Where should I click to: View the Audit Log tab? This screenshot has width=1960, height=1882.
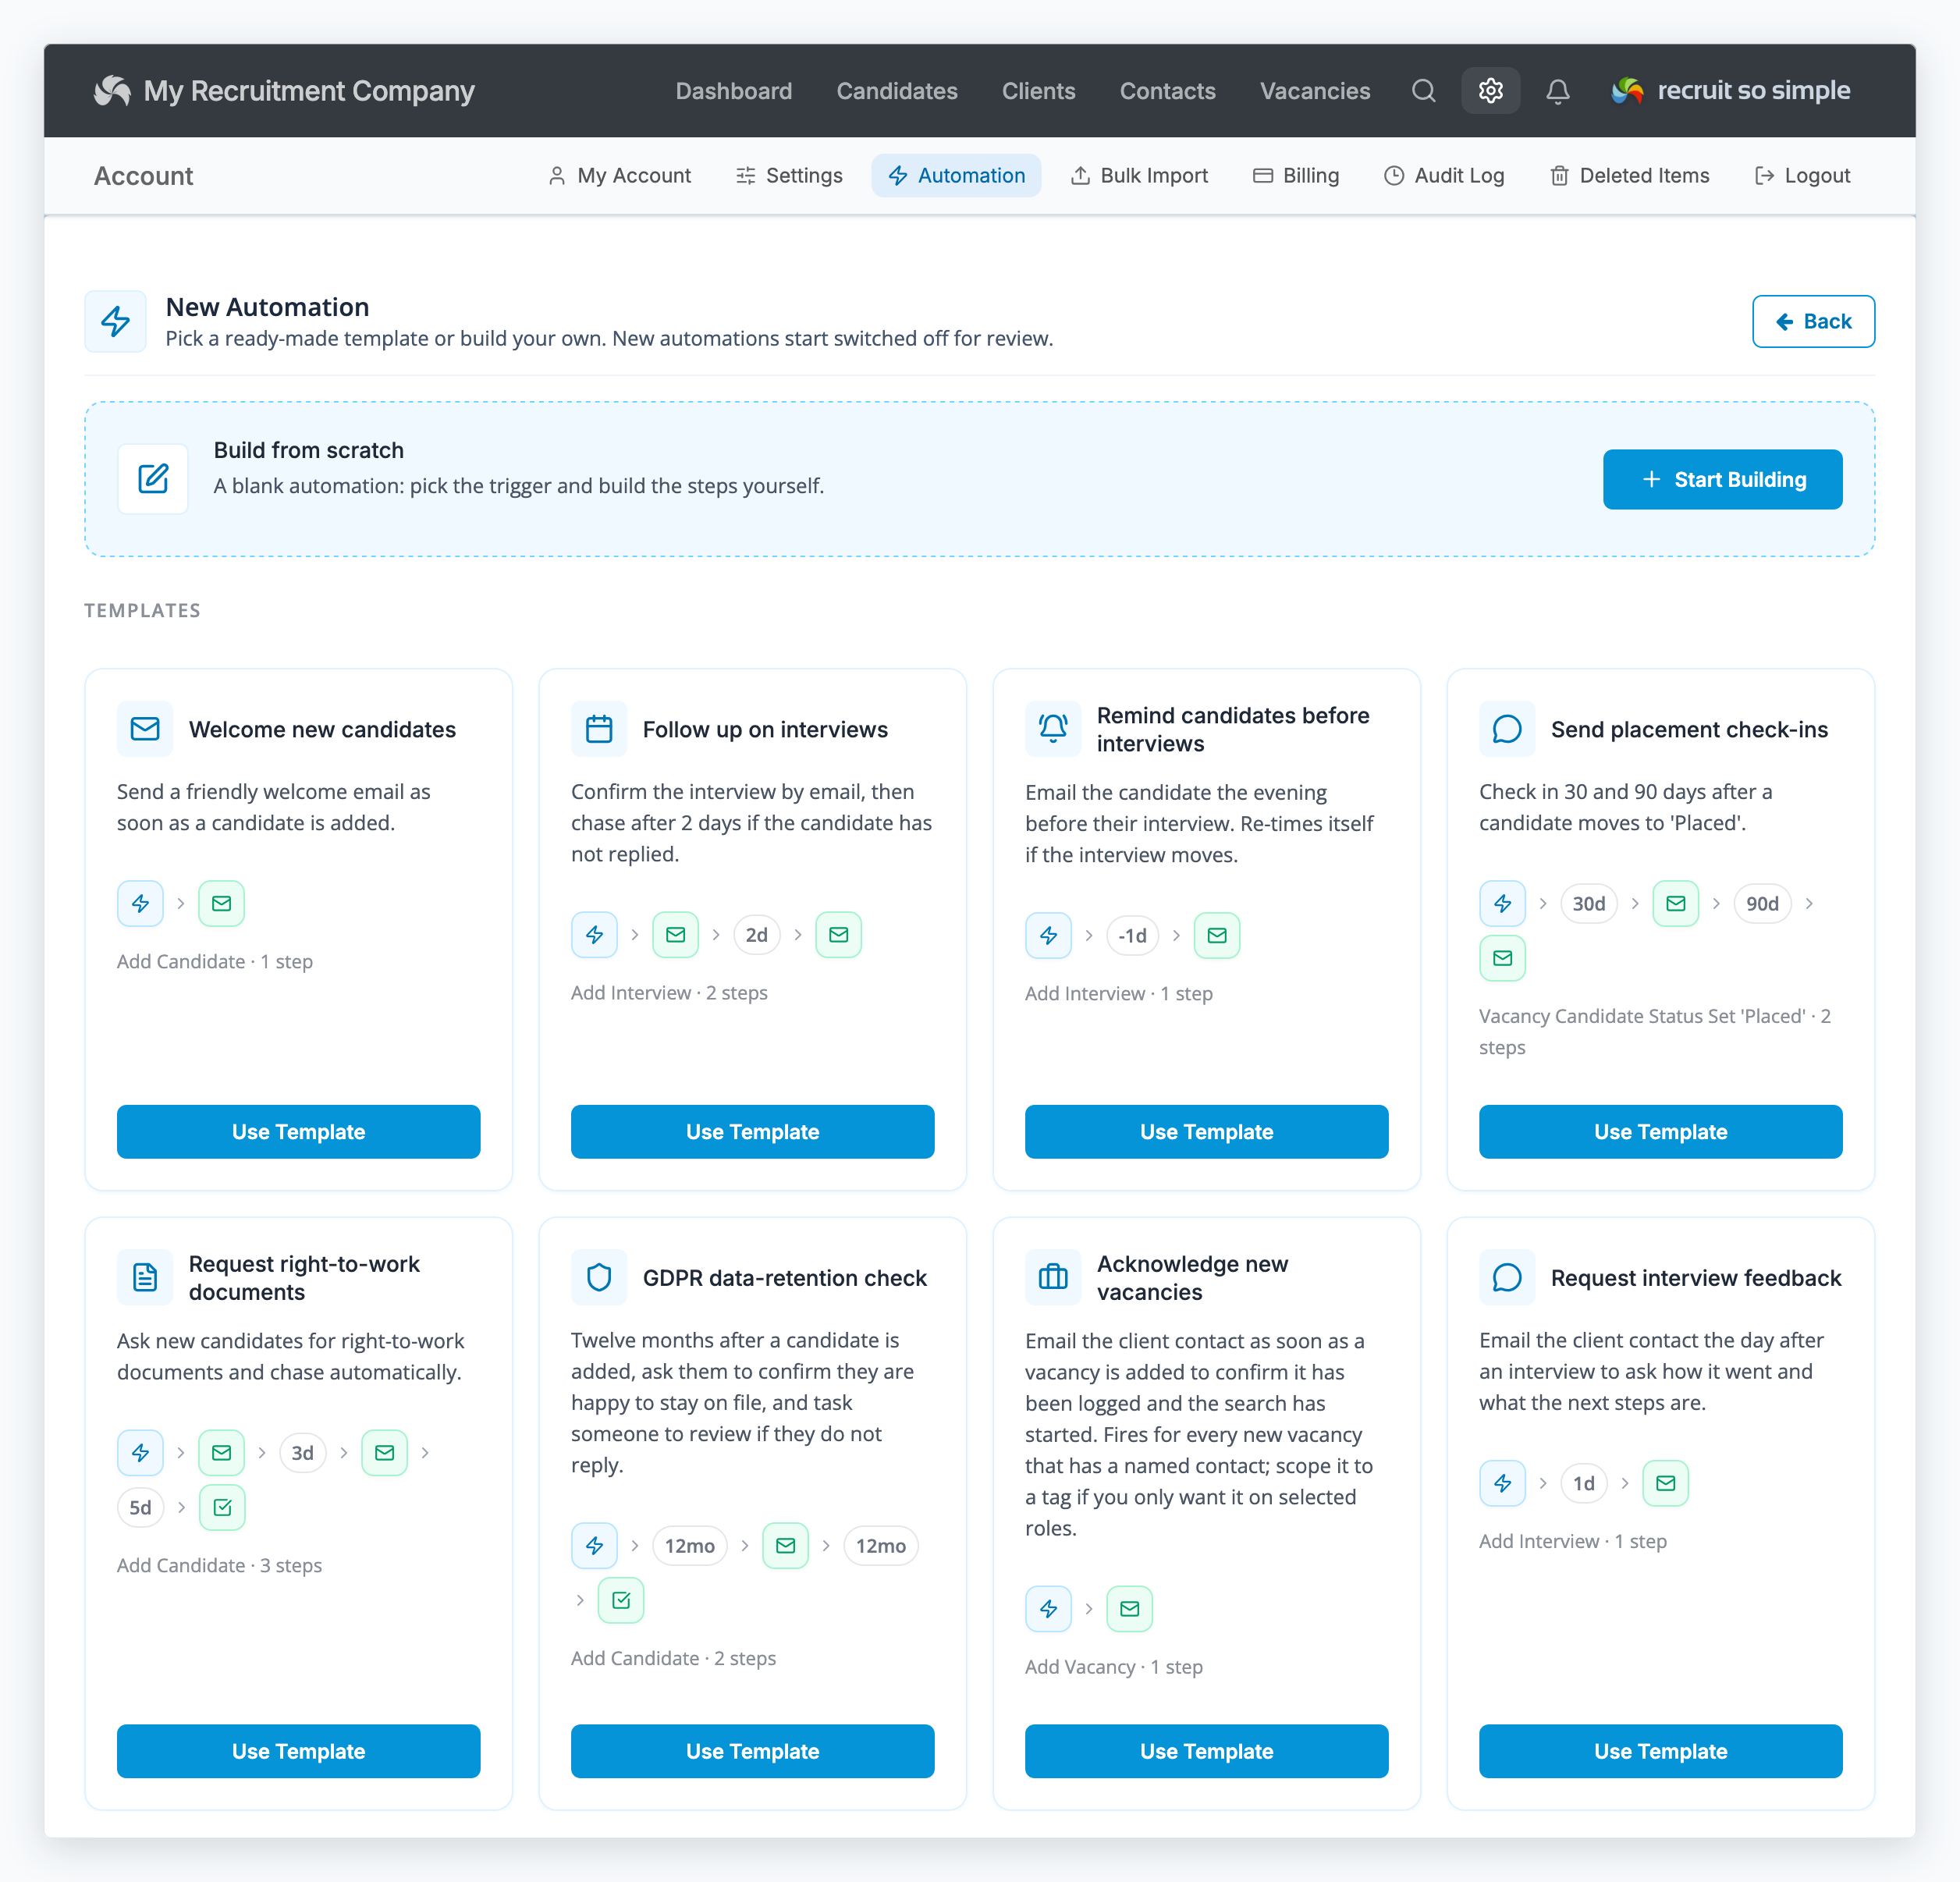click(1444, 176)
